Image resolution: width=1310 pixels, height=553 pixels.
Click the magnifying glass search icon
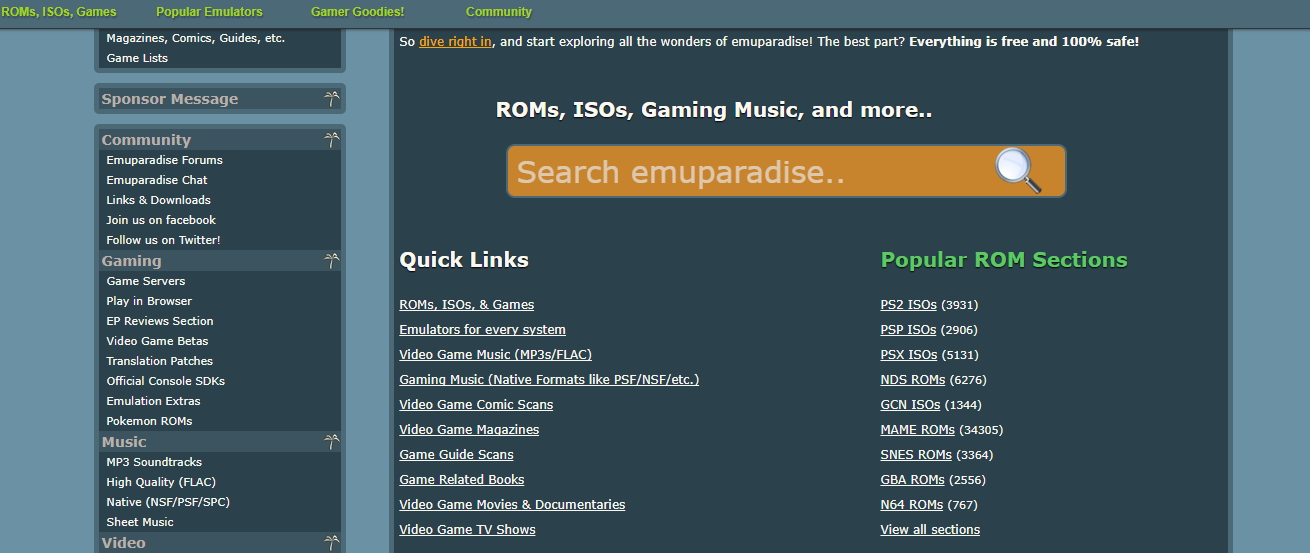tap(1018, 171)
